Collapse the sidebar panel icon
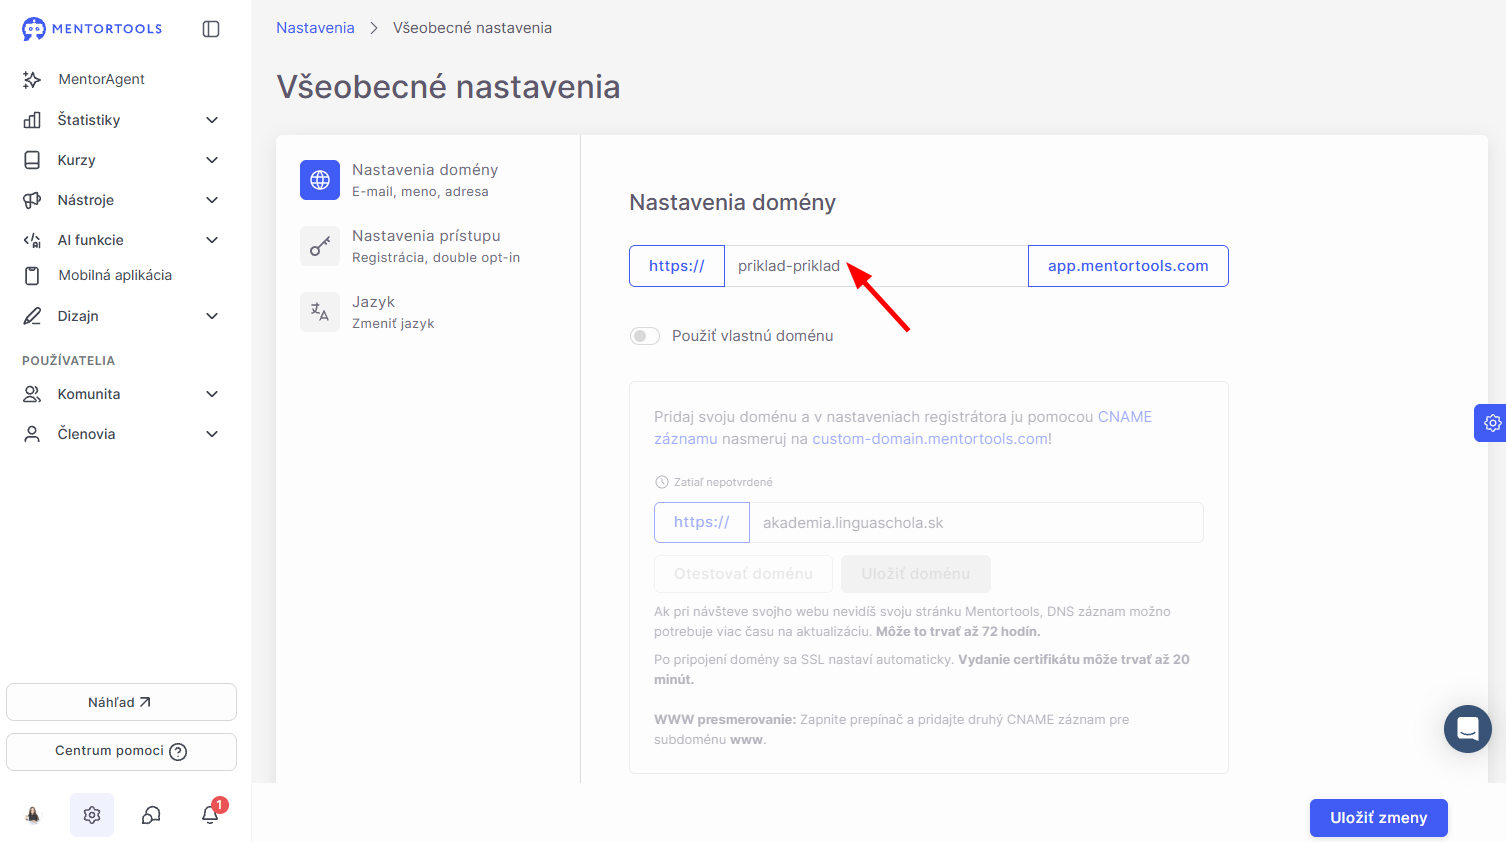This screenshot has height=842, width=1506. point(211,29)
